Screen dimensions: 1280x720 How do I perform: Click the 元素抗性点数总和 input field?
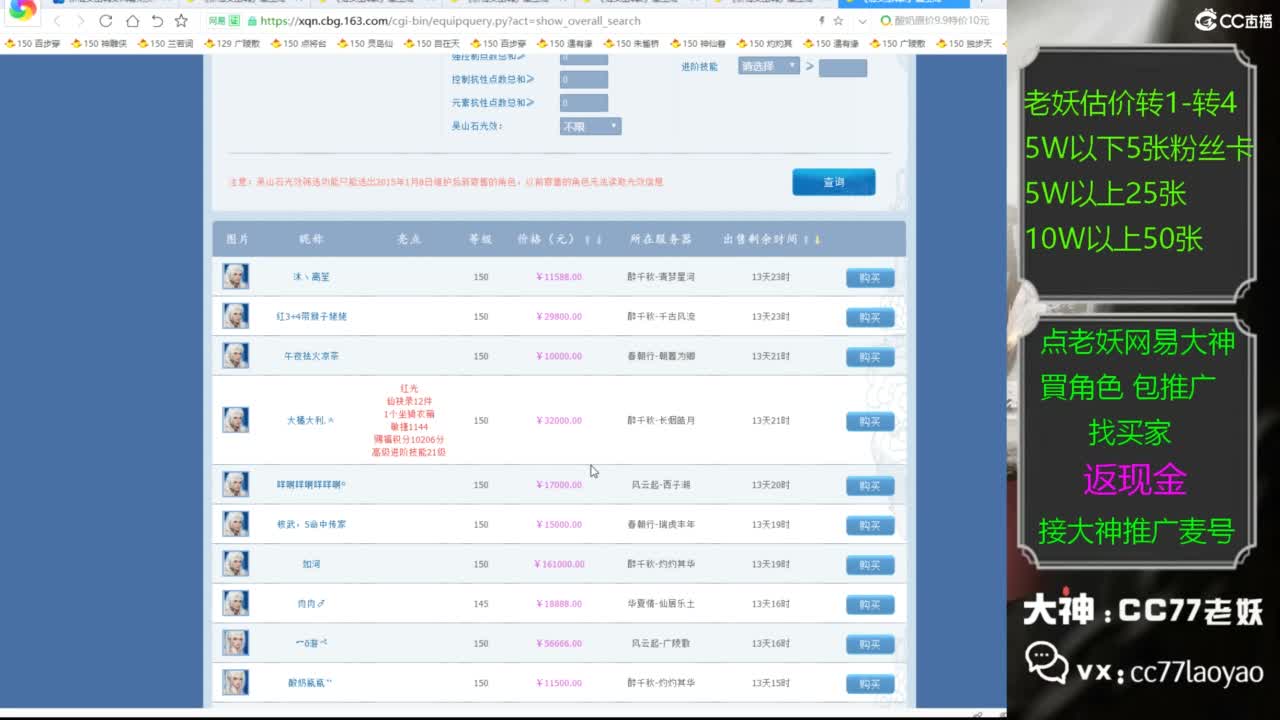click(x=583, y=102)
